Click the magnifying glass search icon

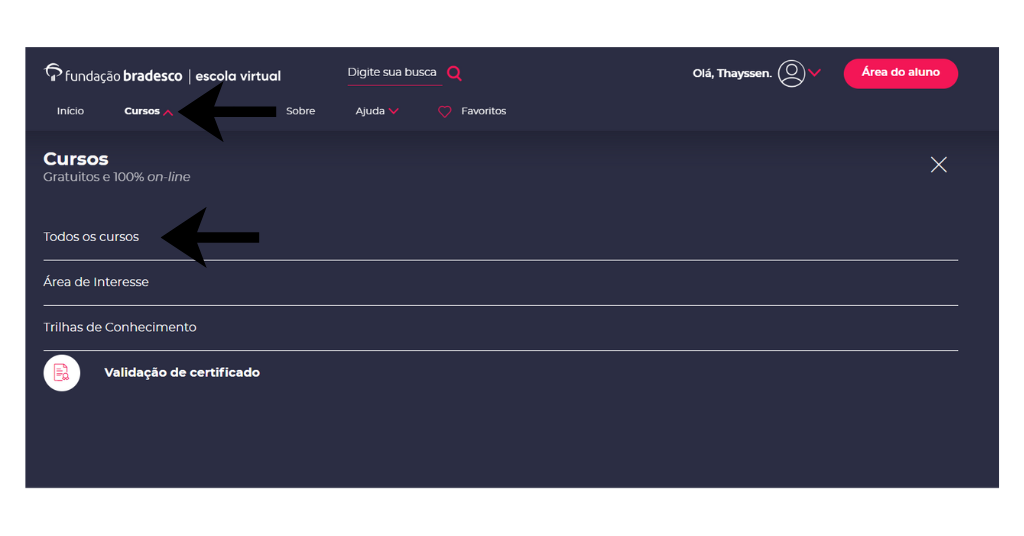[x=454, y=73]
